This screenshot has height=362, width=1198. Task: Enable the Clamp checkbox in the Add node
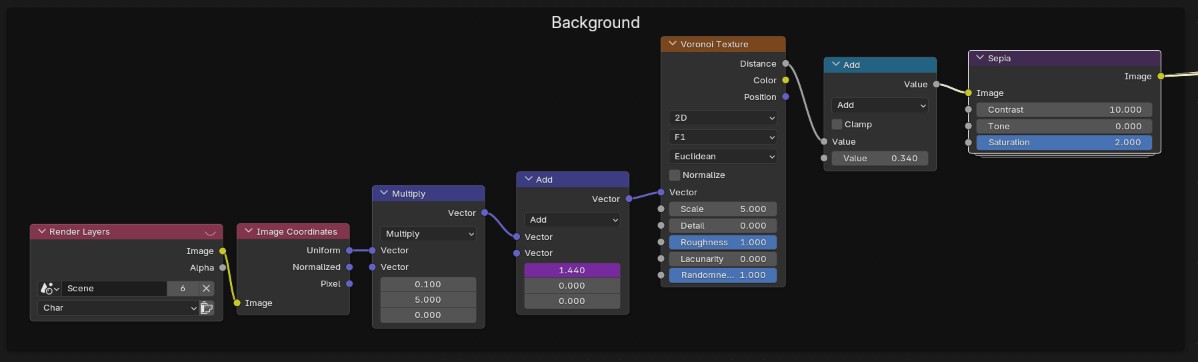coord(837,124)
